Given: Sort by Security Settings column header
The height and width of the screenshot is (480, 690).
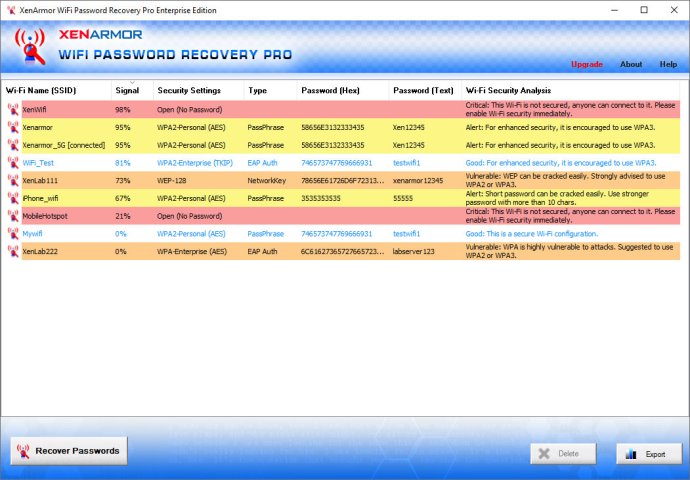Looking at the screenshot, I should [x=198, y=90].
